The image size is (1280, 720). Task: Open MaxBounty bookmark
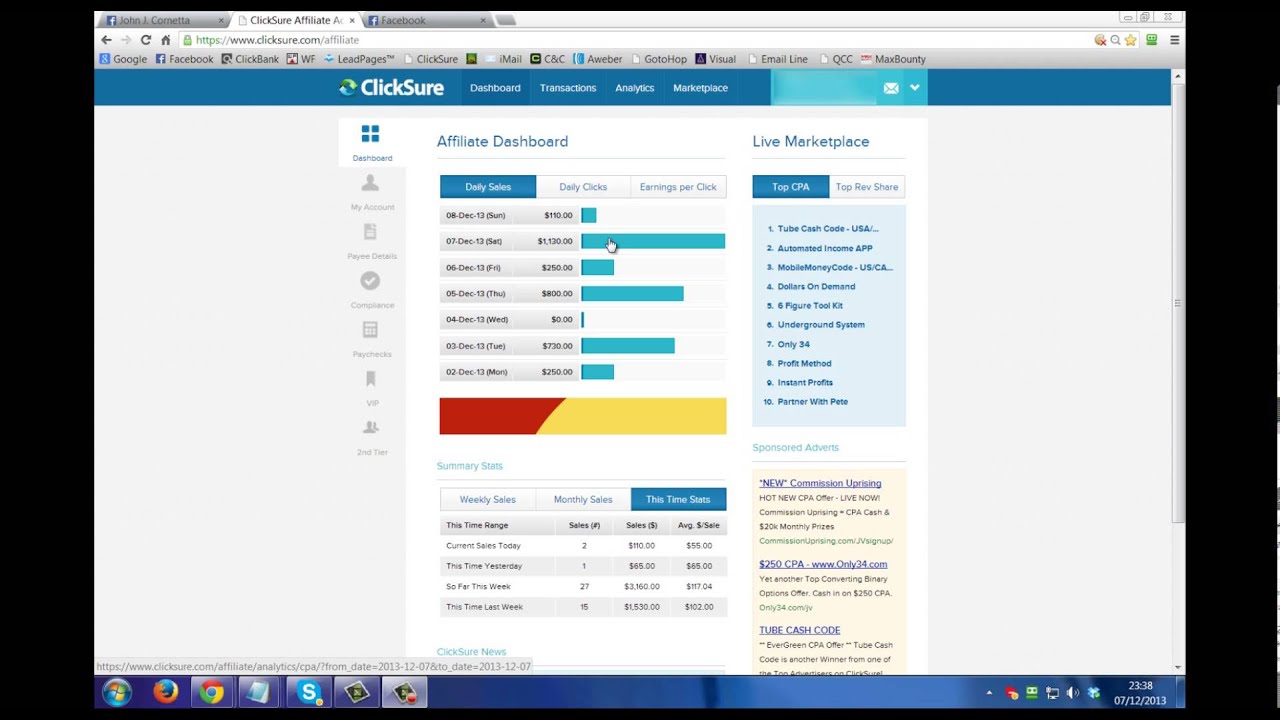click(893, 59)
